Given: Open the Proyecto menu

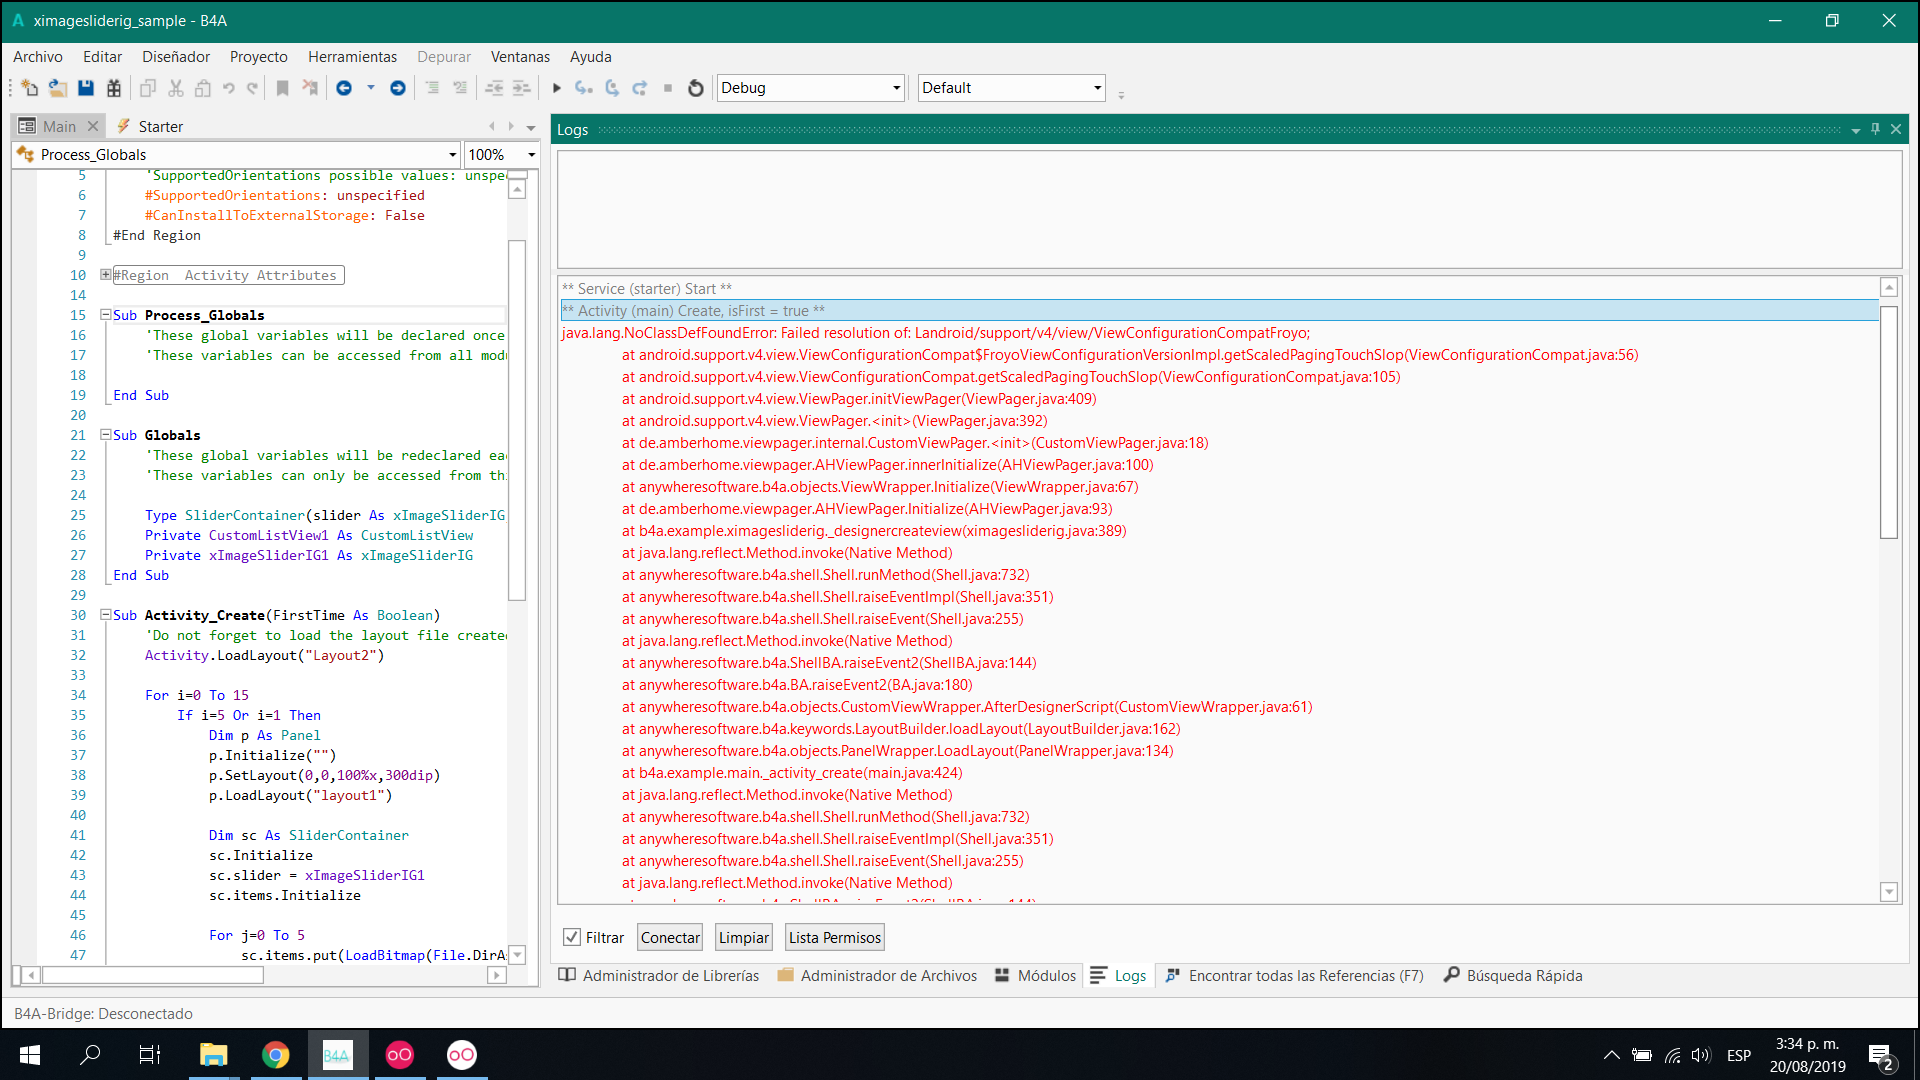Looking at the screenshot, I should click(x=258, y=57).
